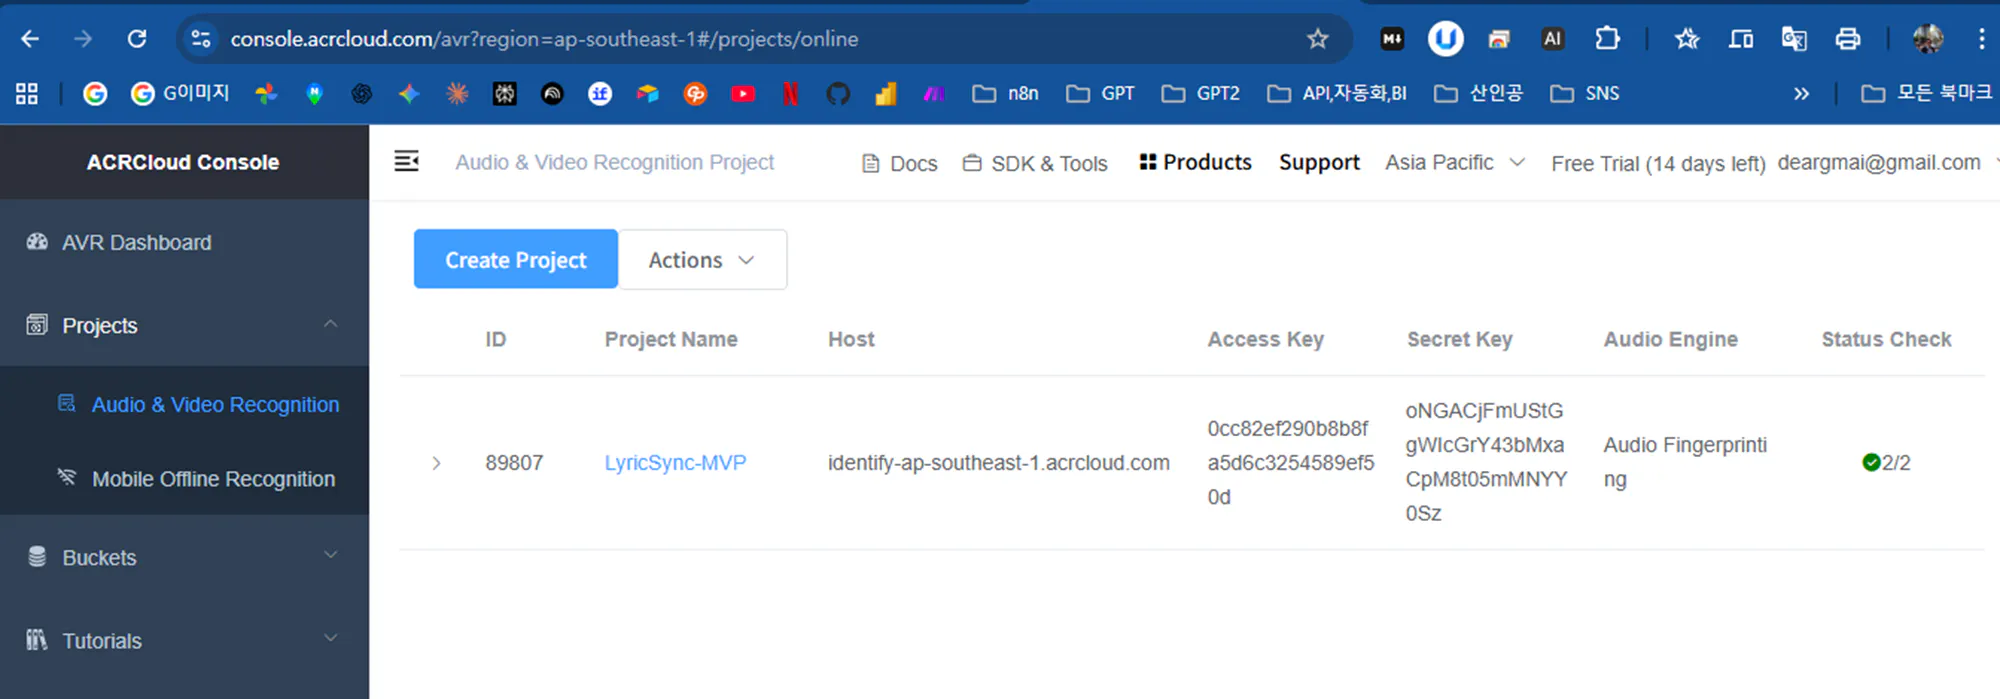2000x699 pixels.
Task: Bookmark this page with the star icon
Action: (1317, 39)
